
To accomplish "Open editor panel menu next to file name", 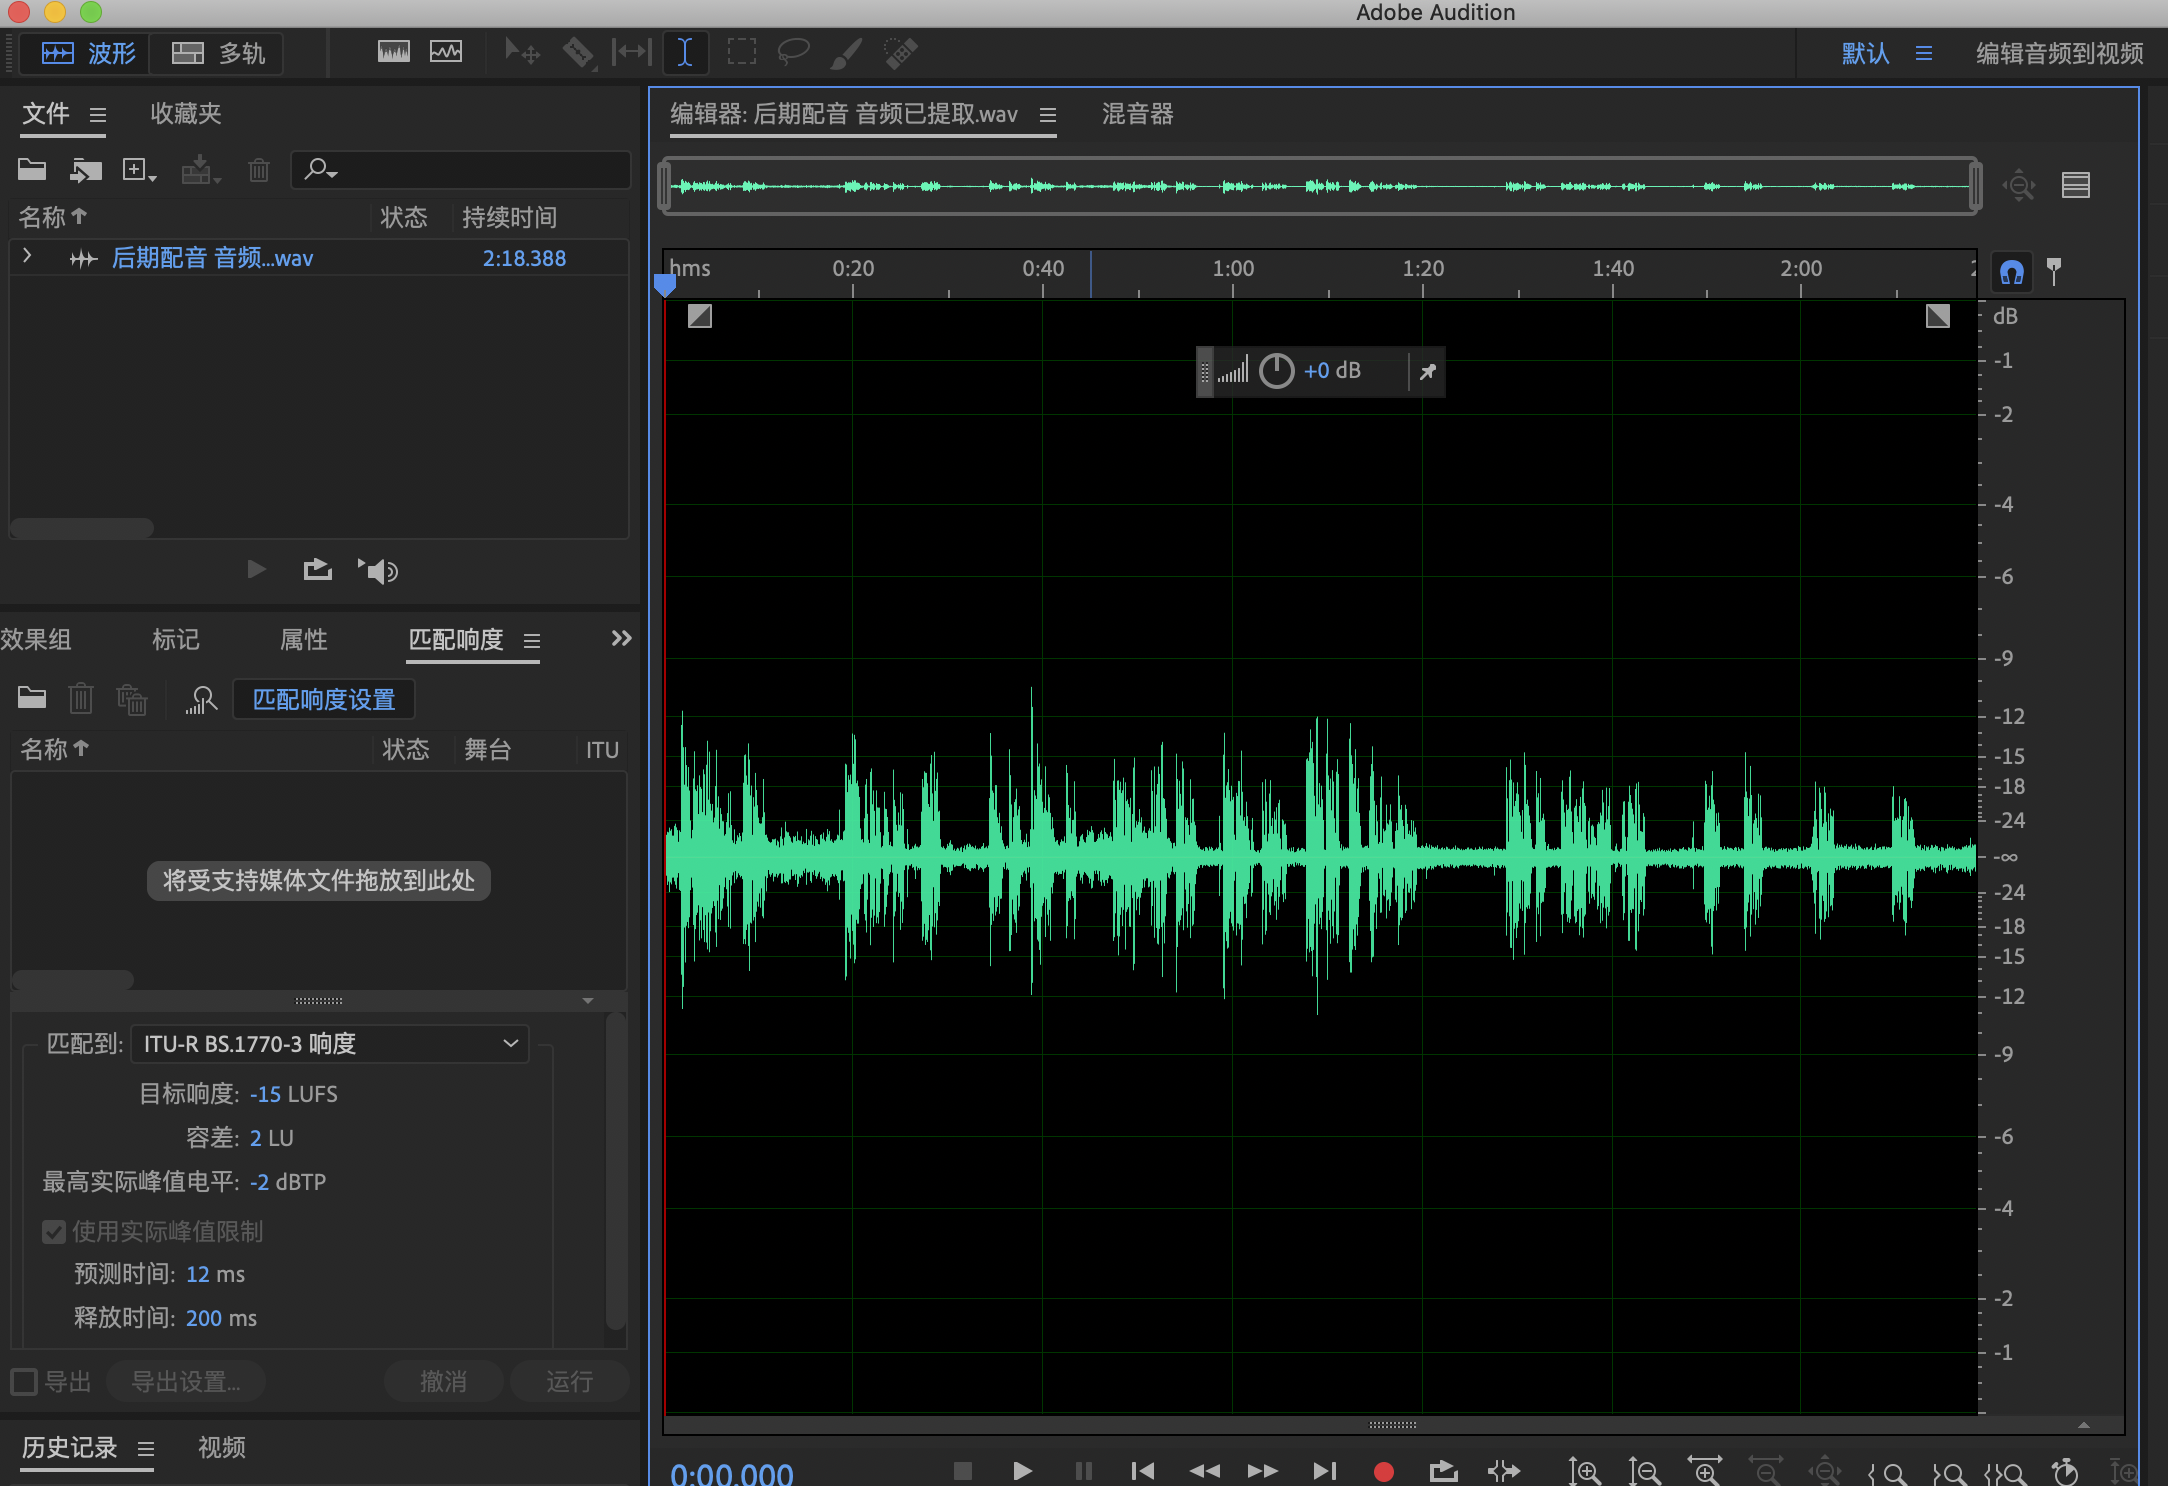I will click(1048, 115).
